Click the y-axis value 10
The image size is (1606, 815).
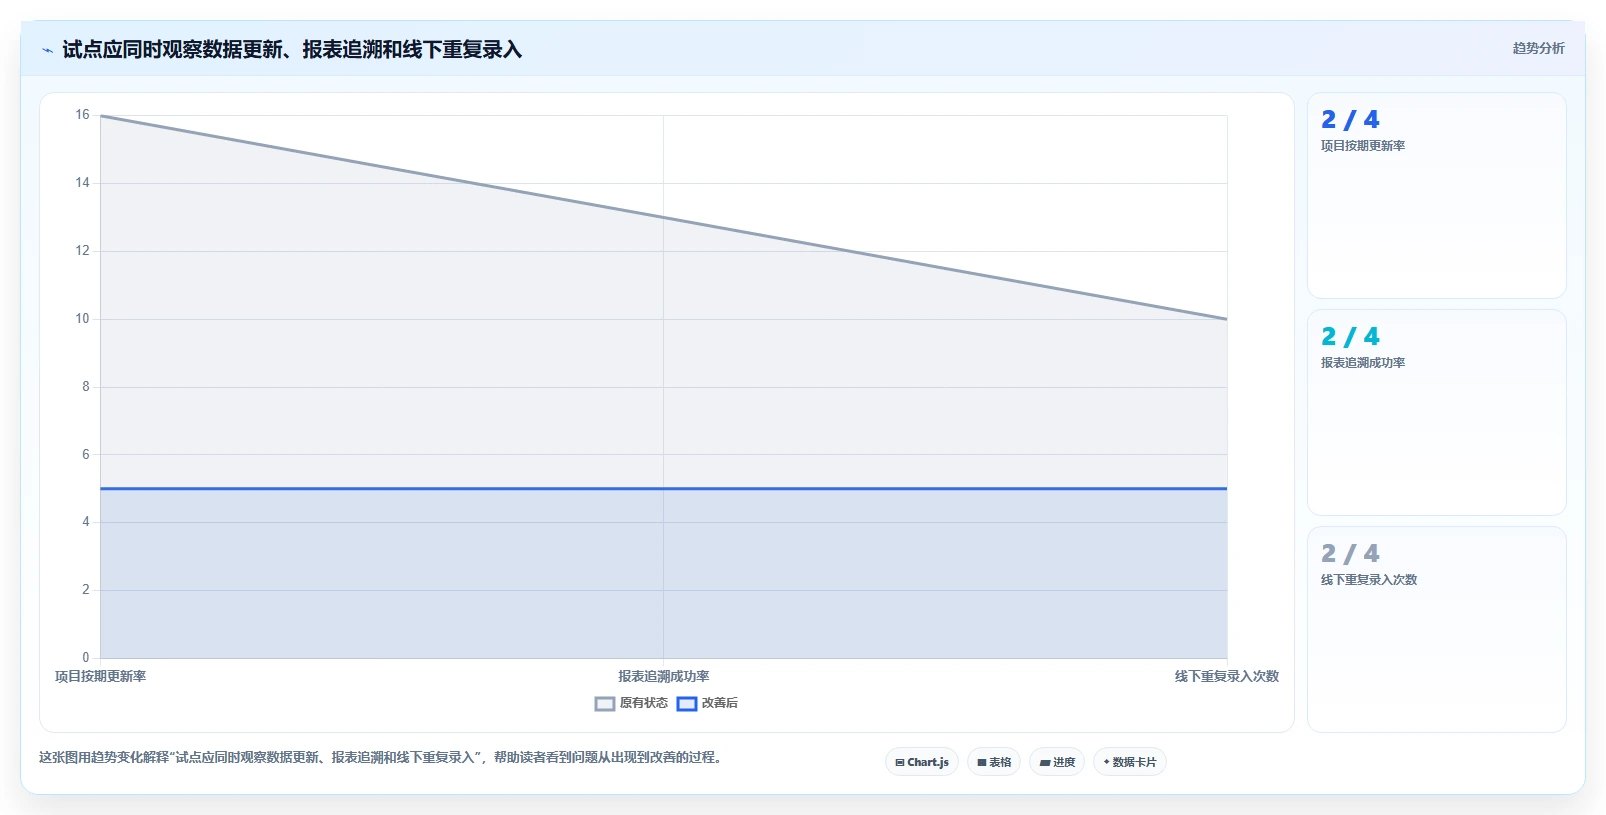[82, 319]
